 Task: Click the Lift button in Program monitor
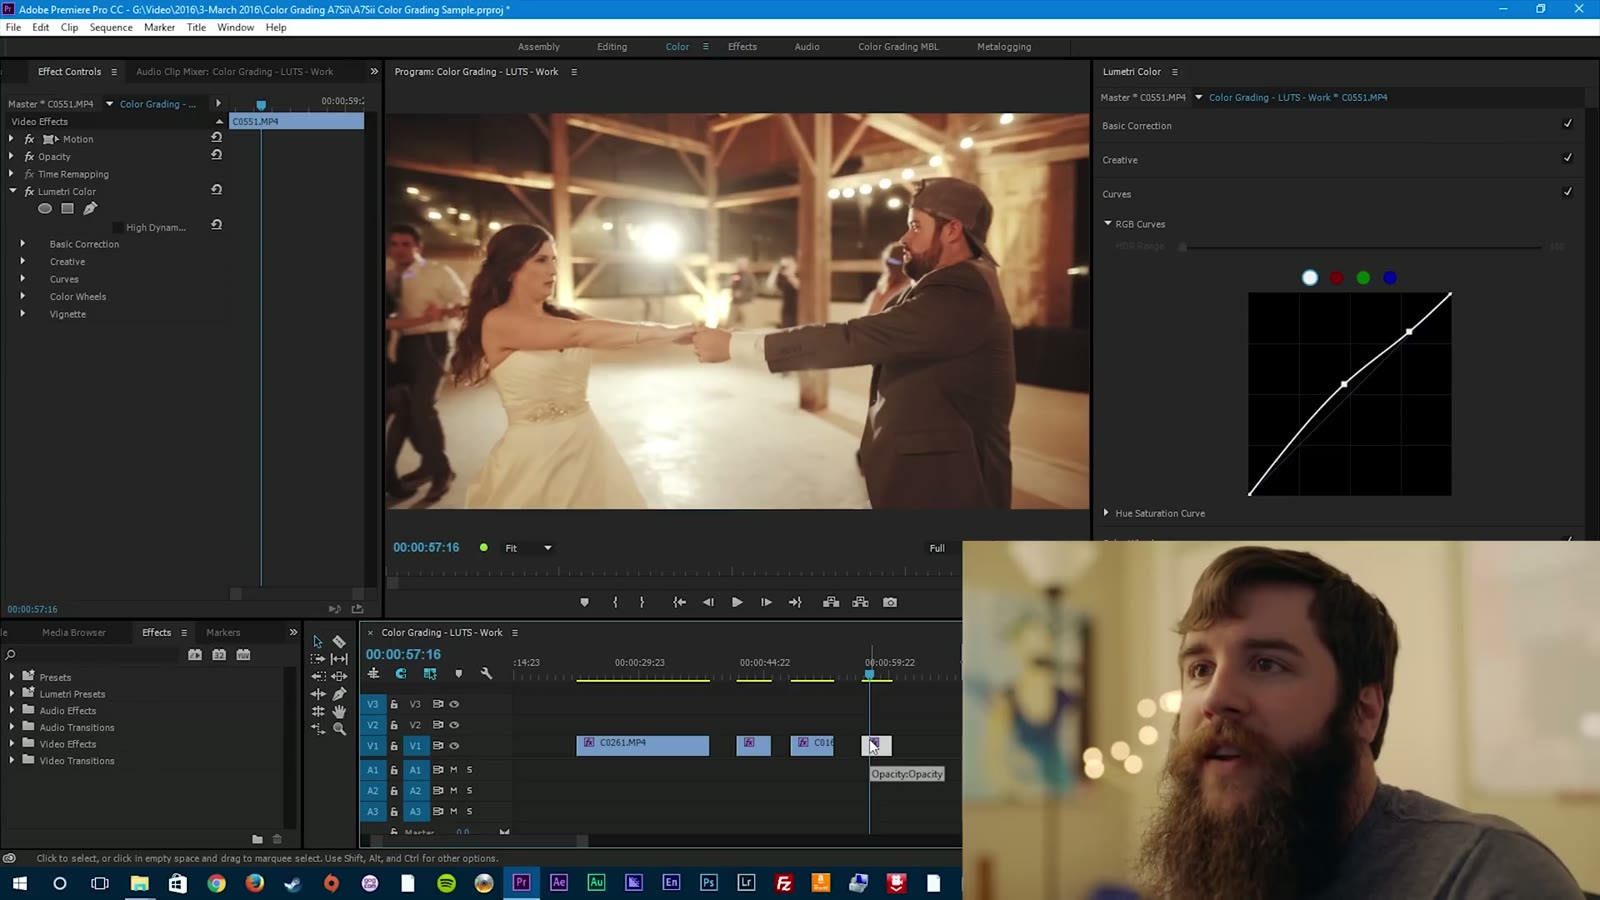tap(831, 602)
